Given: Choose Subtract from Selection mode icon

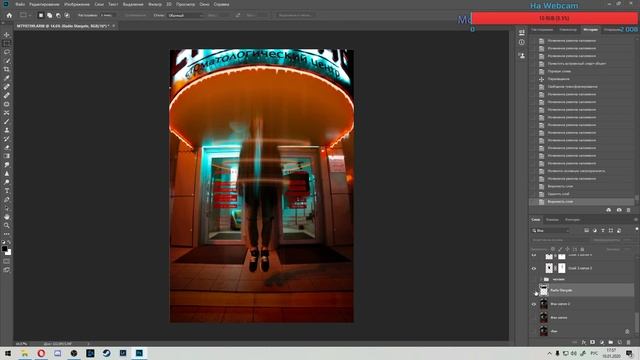Looking at the screenshot, I should [x=58, y=15].
